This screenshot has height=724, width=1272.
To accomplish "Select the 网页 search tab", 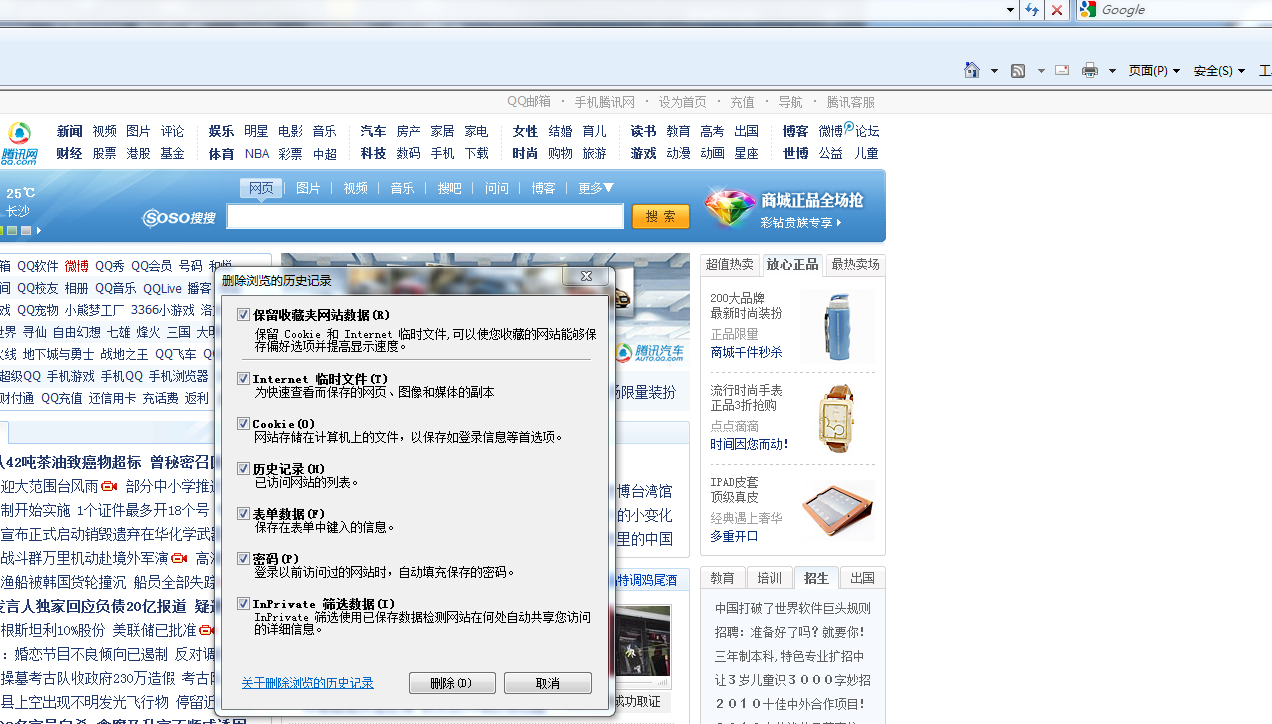I will point(261,188).
